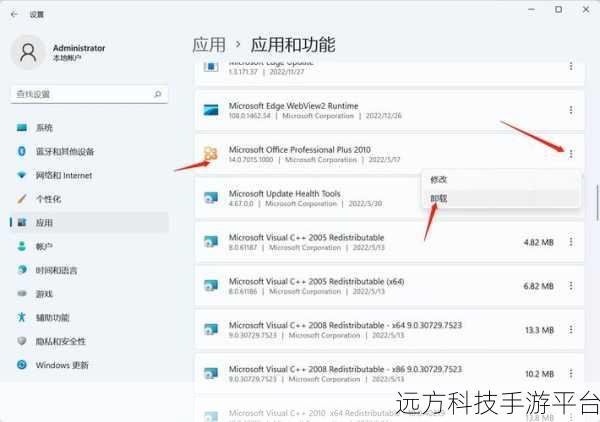Select the 应用 sidebar category
Screen dimensions: 600x422
click(x=89, y=223)
